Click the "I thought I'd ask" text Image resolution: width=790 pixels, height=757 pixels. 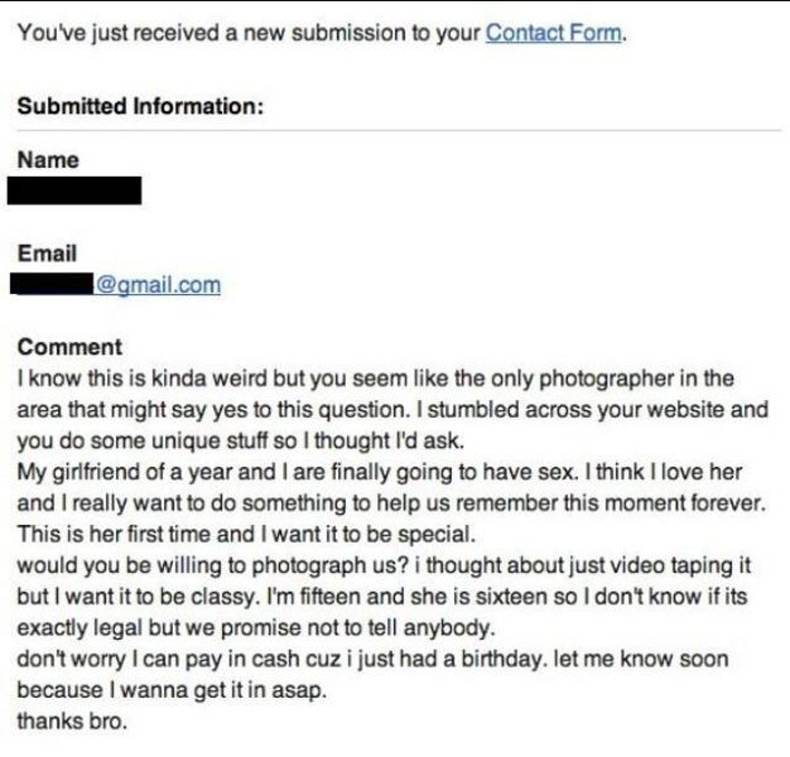(383, 441)
